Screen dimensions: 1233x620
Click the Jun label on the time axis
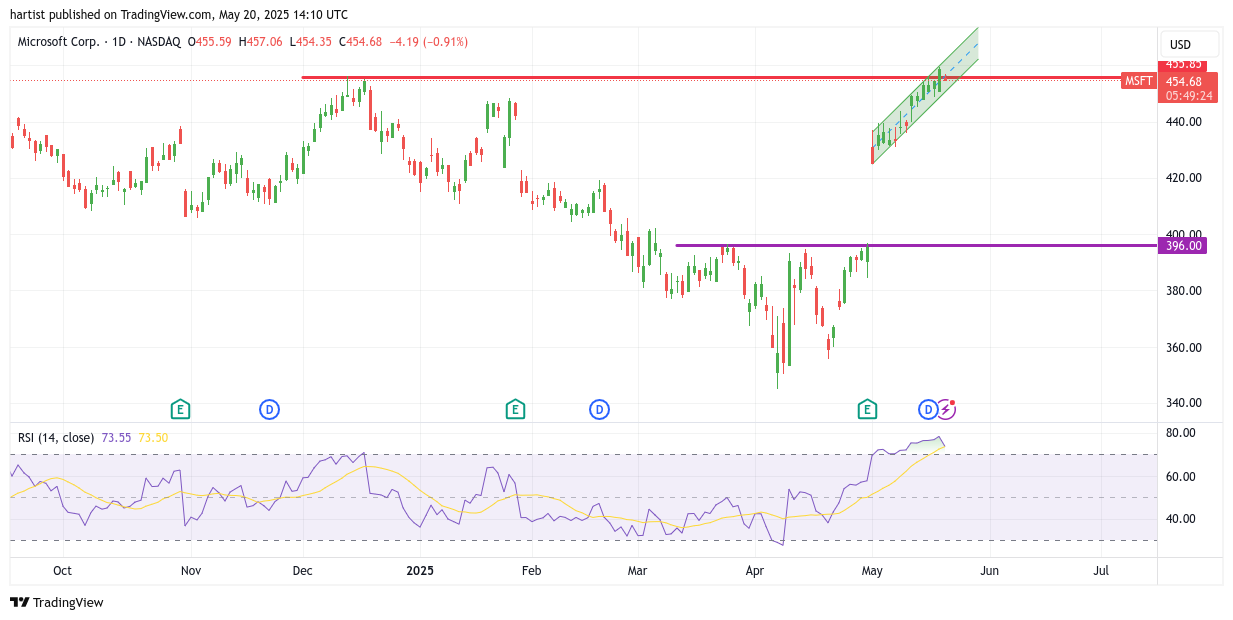[989, 571]
